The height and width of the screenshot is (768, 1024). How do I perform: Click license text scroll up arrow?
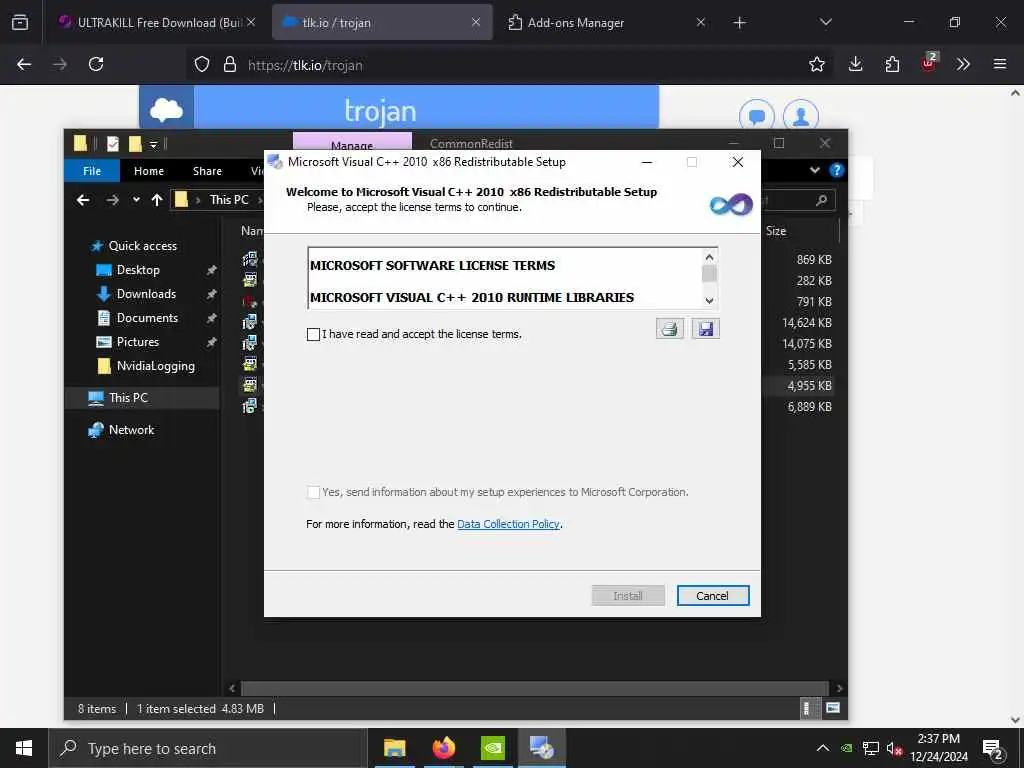point(709,257)
